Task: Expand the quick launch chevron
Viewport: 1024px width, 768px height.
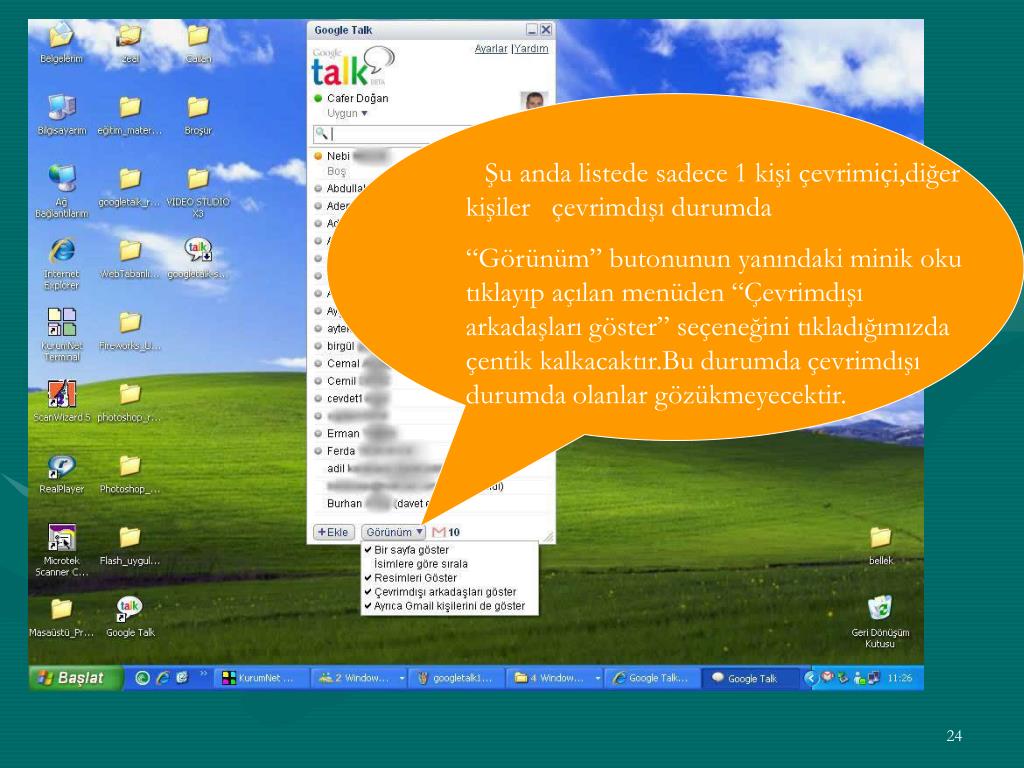Action: click(x=203, y=673)
